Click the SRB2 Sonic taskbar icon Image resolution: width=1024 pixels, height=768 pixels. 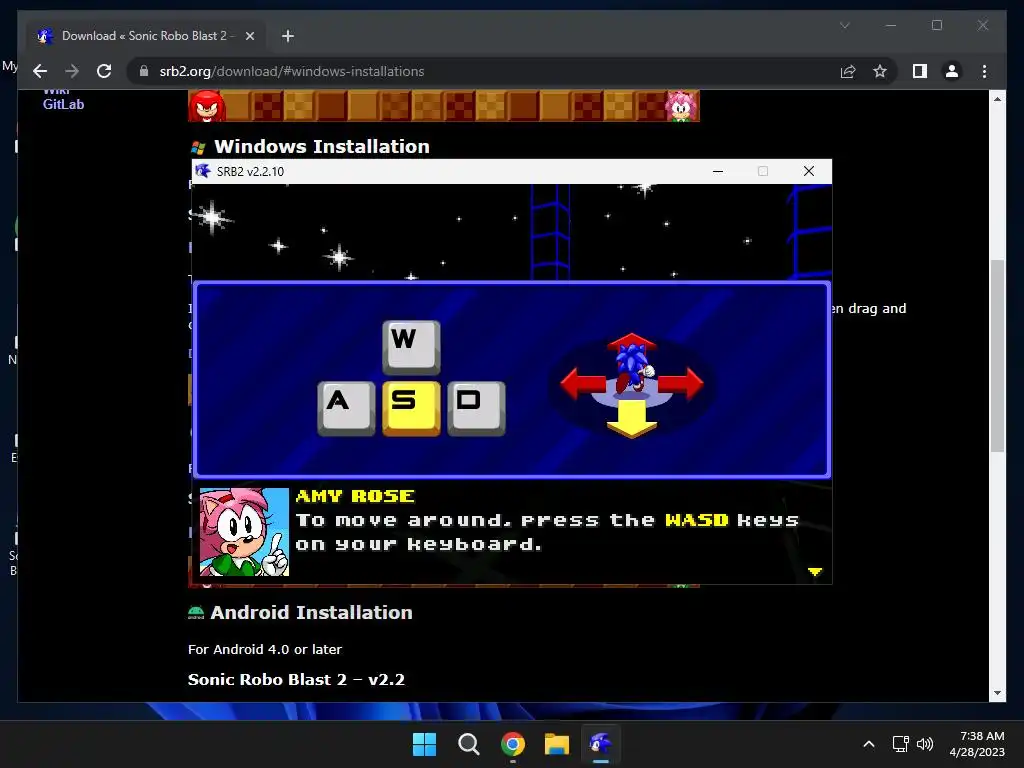[600, 744]
